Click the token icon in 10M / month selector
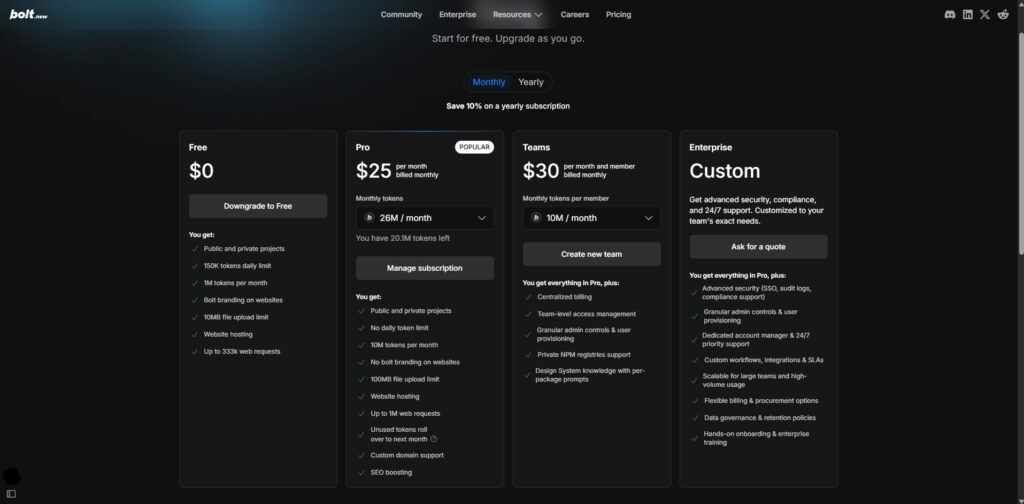Screen dimensions: 1024x504 coord(536,218)
